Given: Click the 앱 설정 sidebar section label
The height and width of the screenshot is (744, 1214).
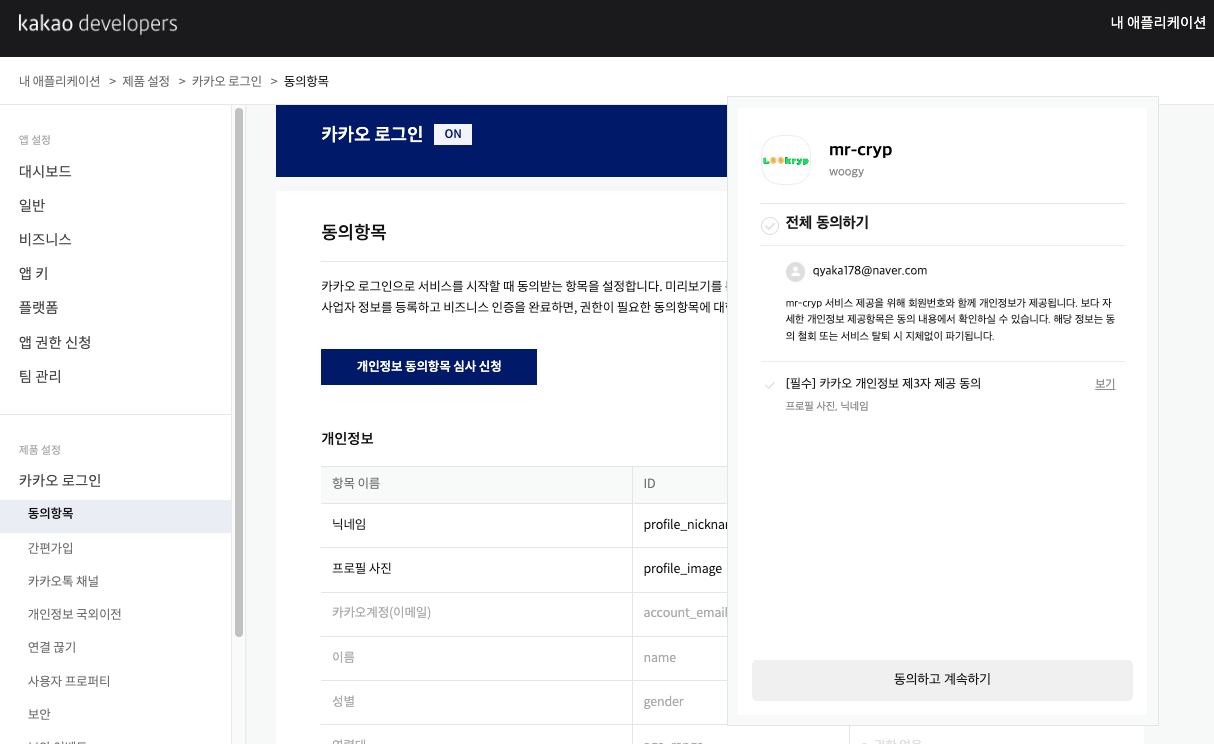Looking at the screenshot, I should (x=35, y=140).
